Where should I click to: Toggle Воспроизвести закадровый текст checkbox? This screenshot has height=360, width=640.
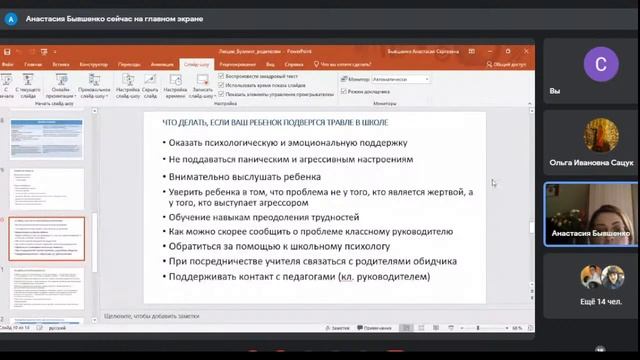coord(221,76)
